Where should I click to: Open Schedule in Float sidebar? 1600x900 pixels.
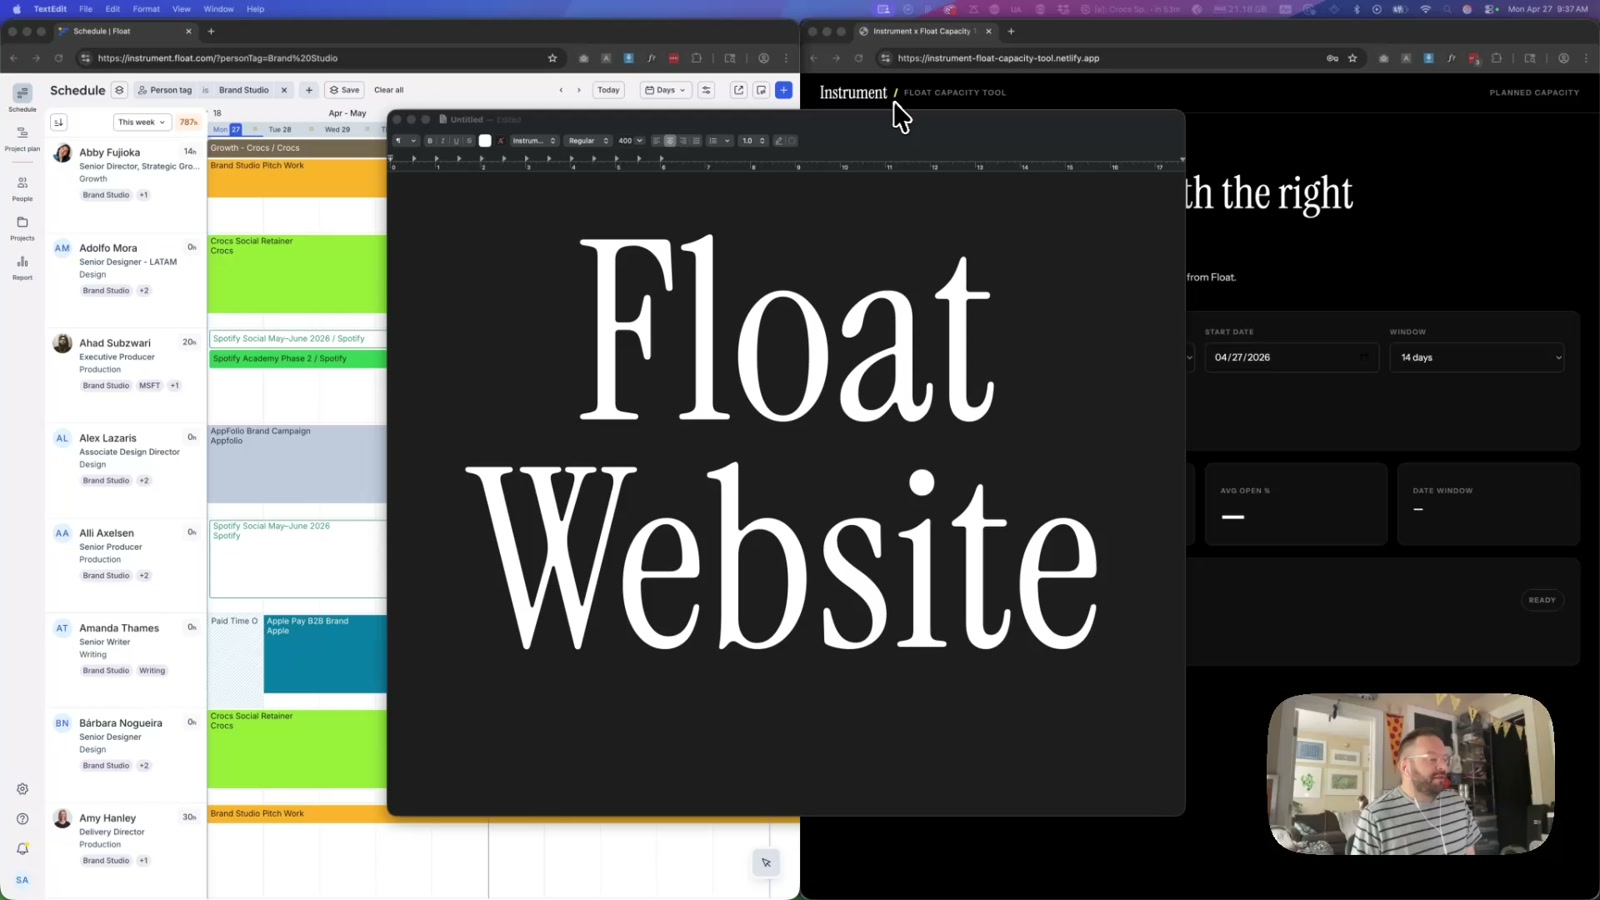22,97
